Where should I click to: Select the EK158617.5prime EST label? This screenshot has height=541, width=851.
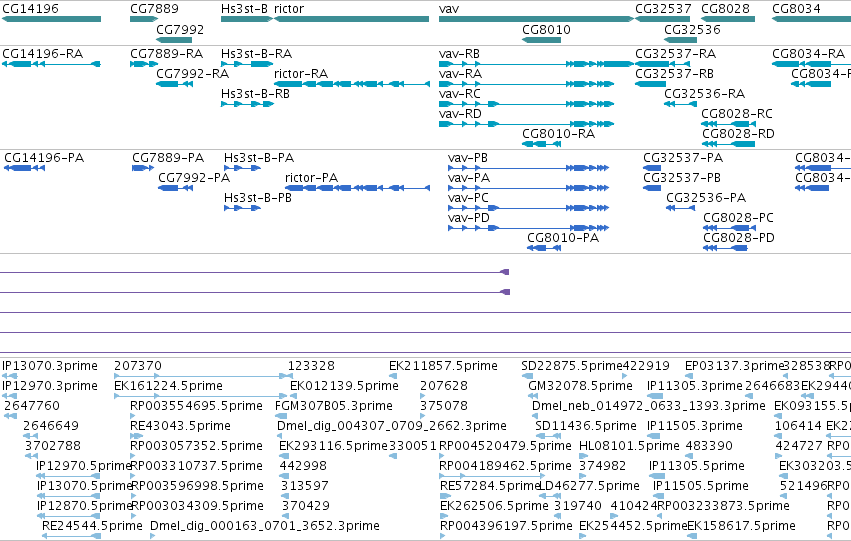point(741,526)
